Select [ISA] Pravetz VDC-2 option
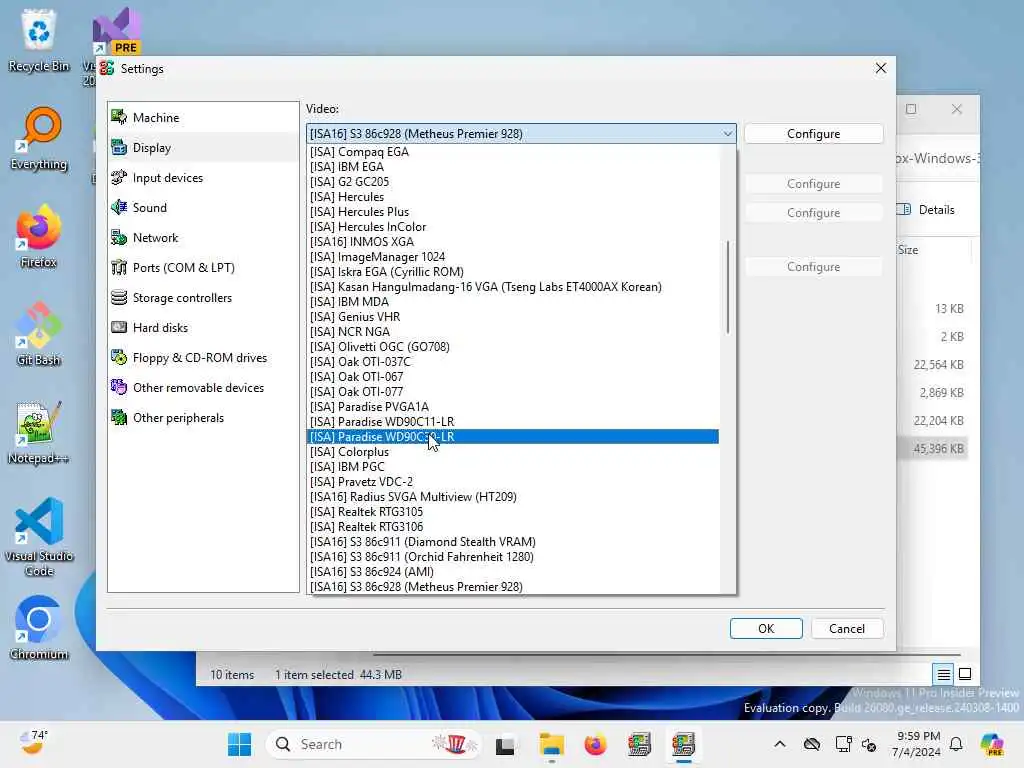This screenshot has width=1024, height=768. pyautogui.click(x=513, y=482)
